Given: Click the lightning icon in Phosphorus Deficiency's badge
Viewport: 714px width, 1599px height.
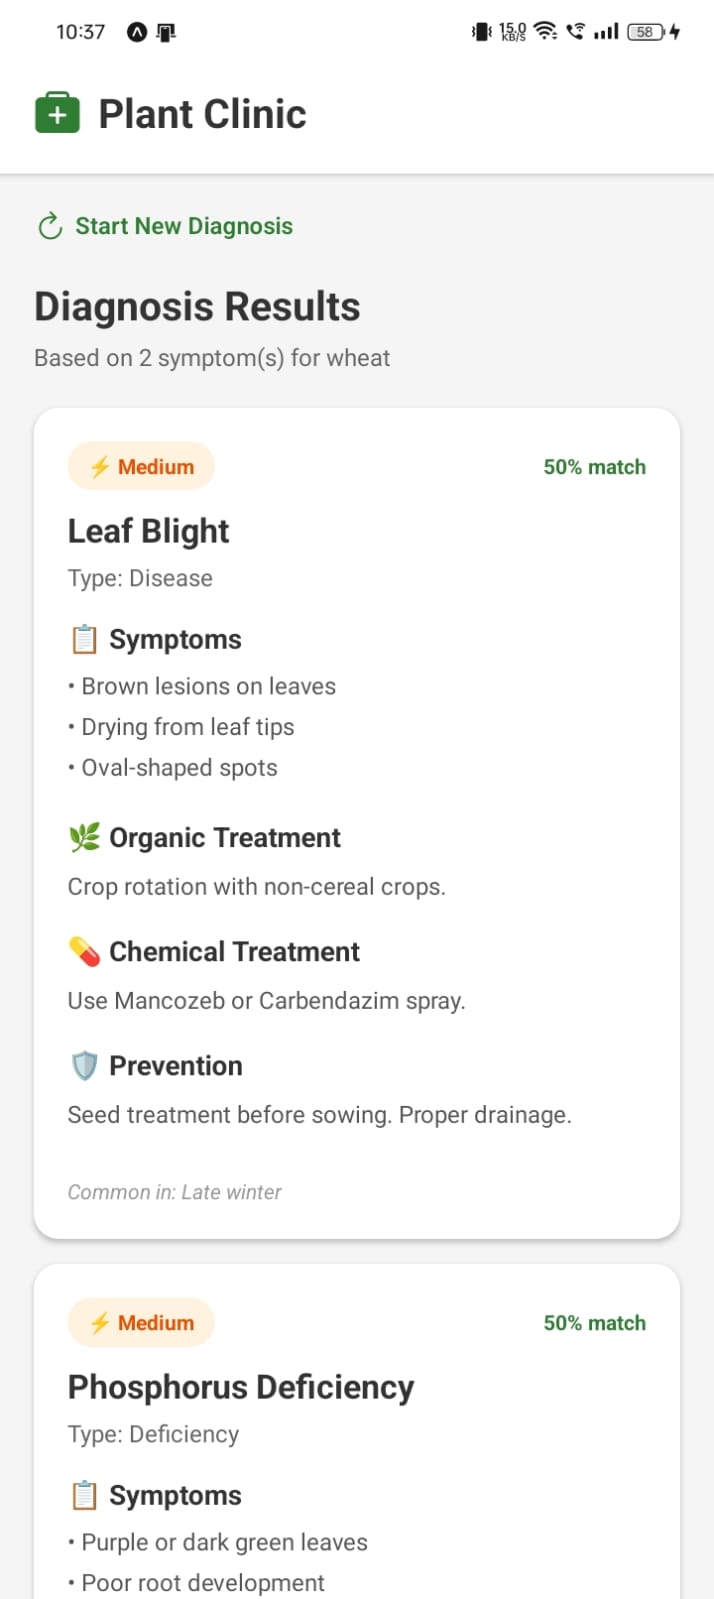Looking at the screenshot, I should [x=99, y=1321].
